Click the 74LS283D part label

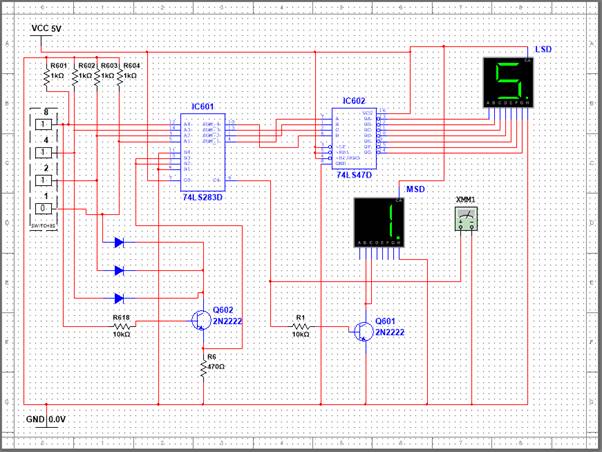pyautogui.click(x=202, y=197)
